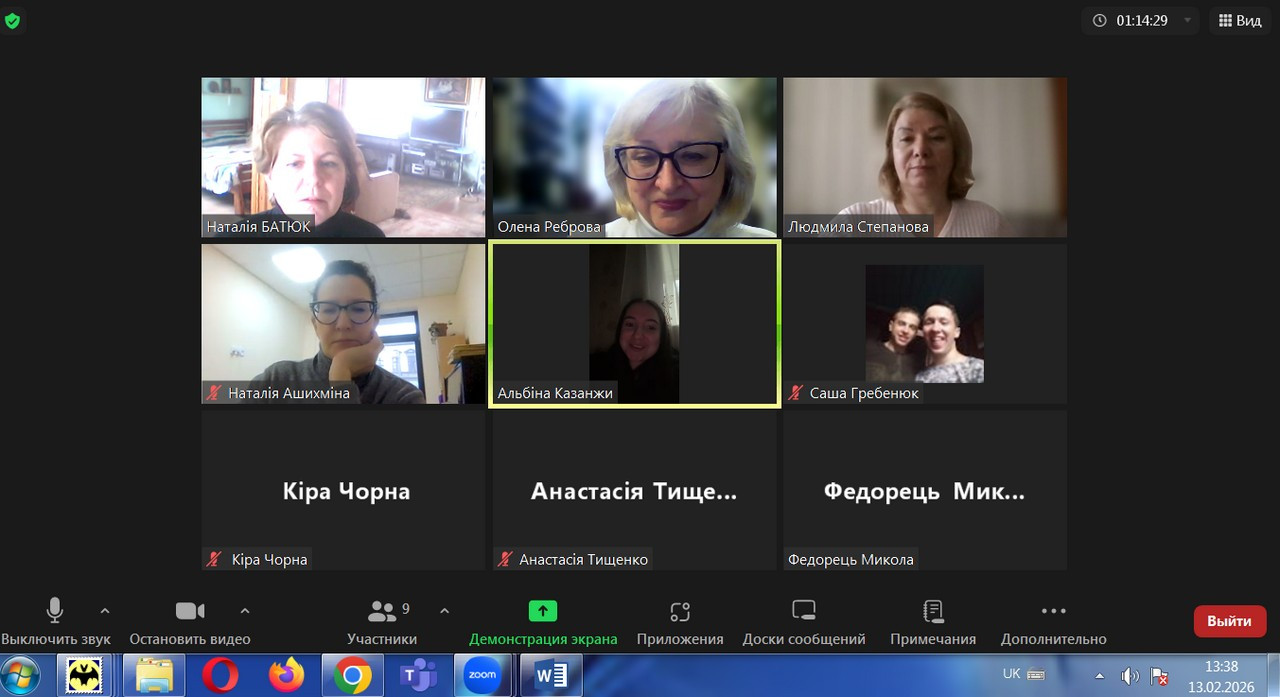Screen dimensions: 1280x697
Task: Show hidden tray icons arrow
Action: (1100, 676)
